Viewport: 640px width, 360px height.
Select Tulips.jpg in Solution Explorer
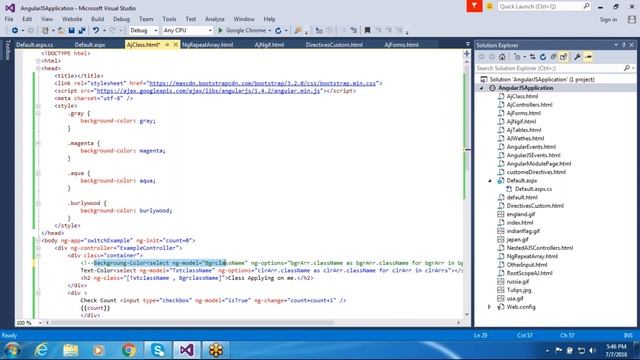tap(519, 290)
